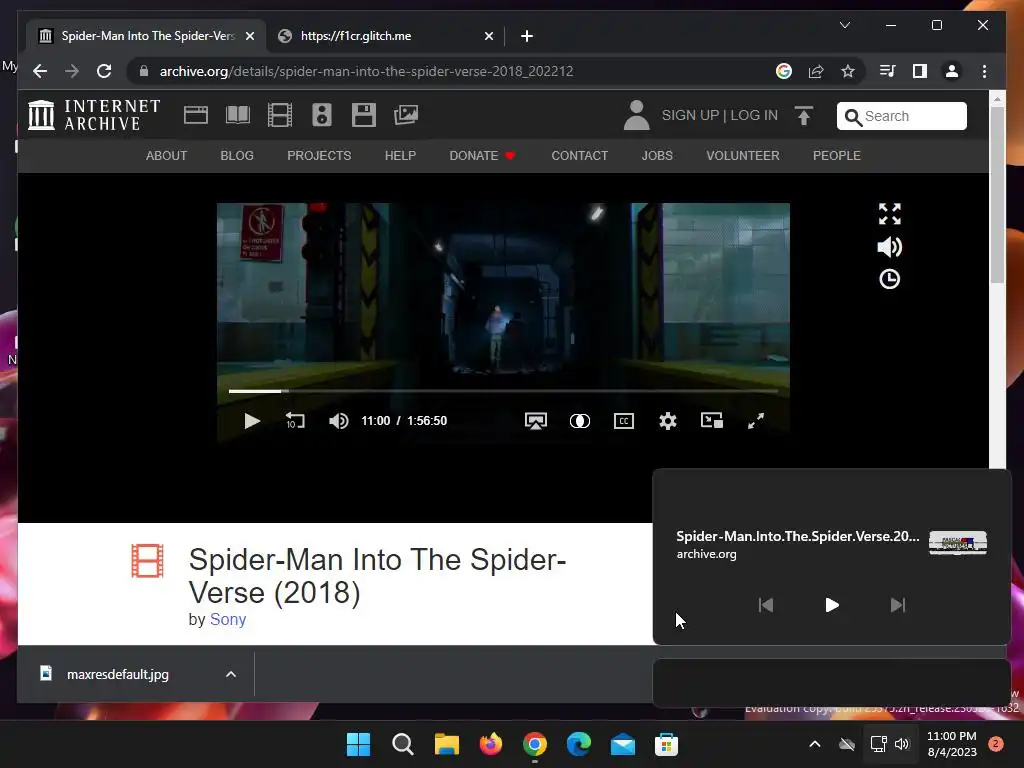Click the media popup thumbnail image
Image resolution: width=1024 pixels, height=768 pixels.
pos(957,543)
